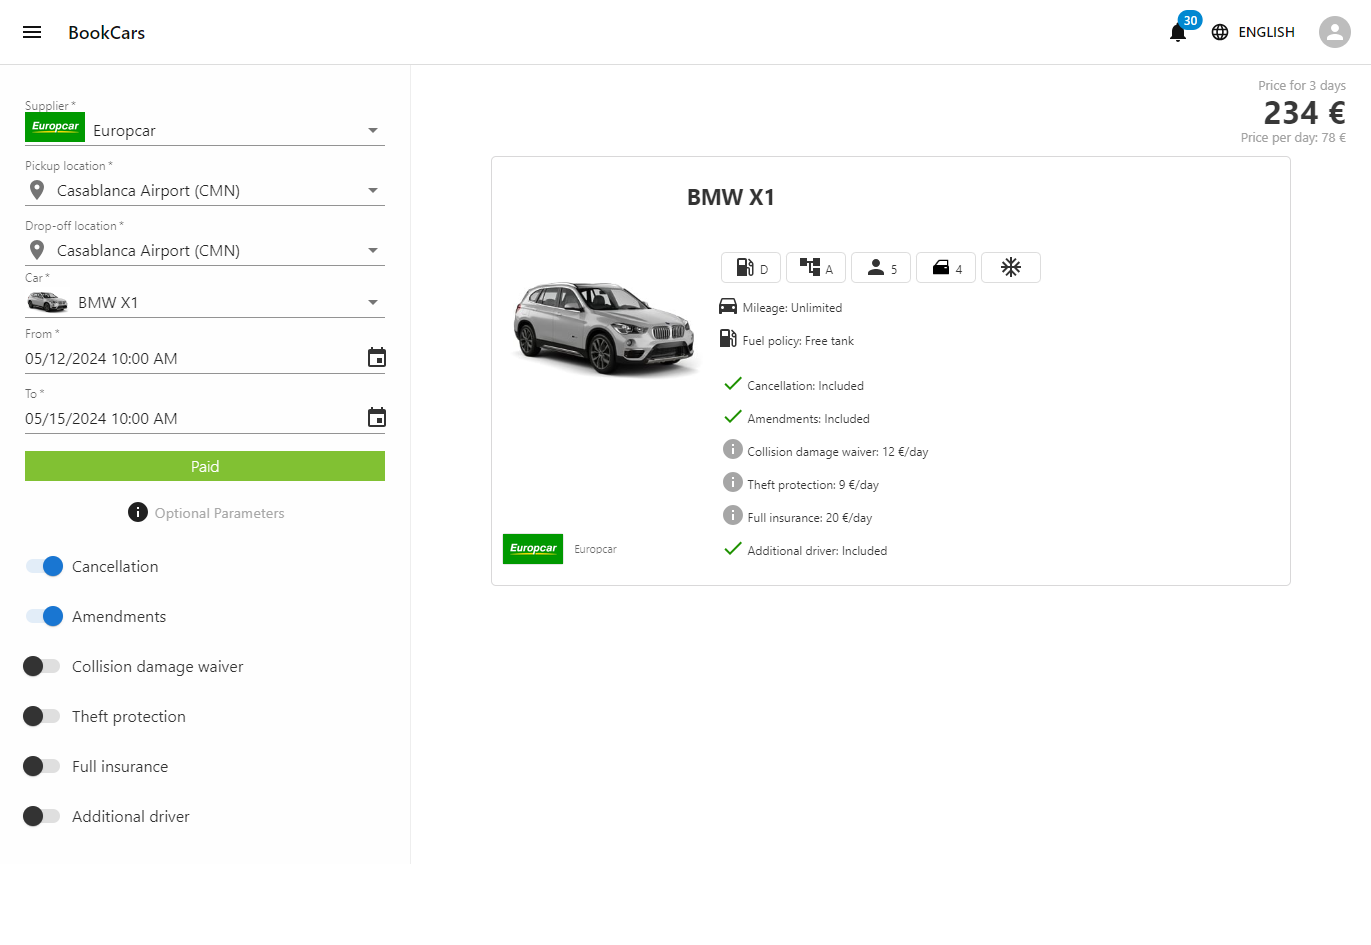Click Additional driver Included checkmark icon
This screenshot has height=945, width=1371.
[733, 549]
